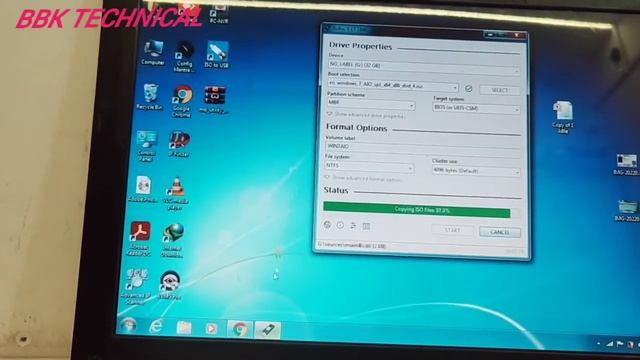Click the ISO checksum checkmark icon
This screenshot has height=360, width=640.
coord(469,88)
